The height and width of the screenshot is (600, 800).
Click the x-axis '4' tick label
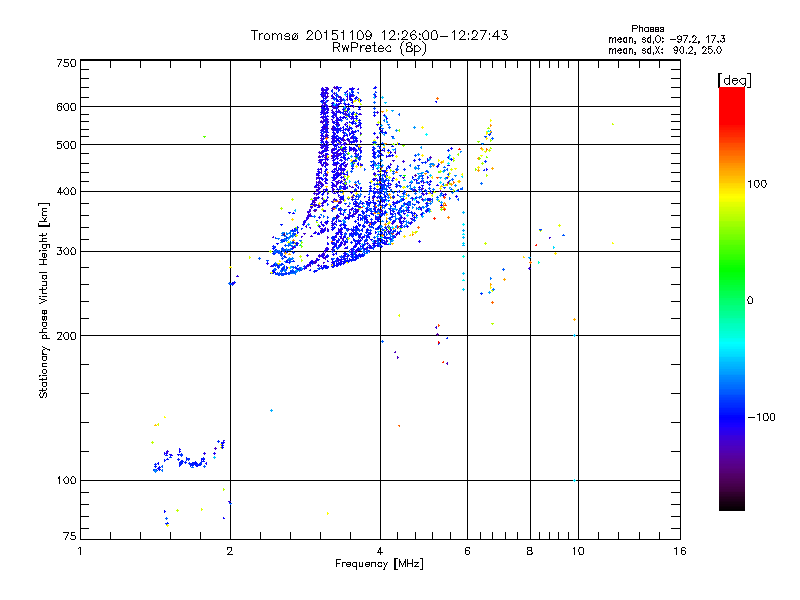pyautogui.click(x=380, y=551)
